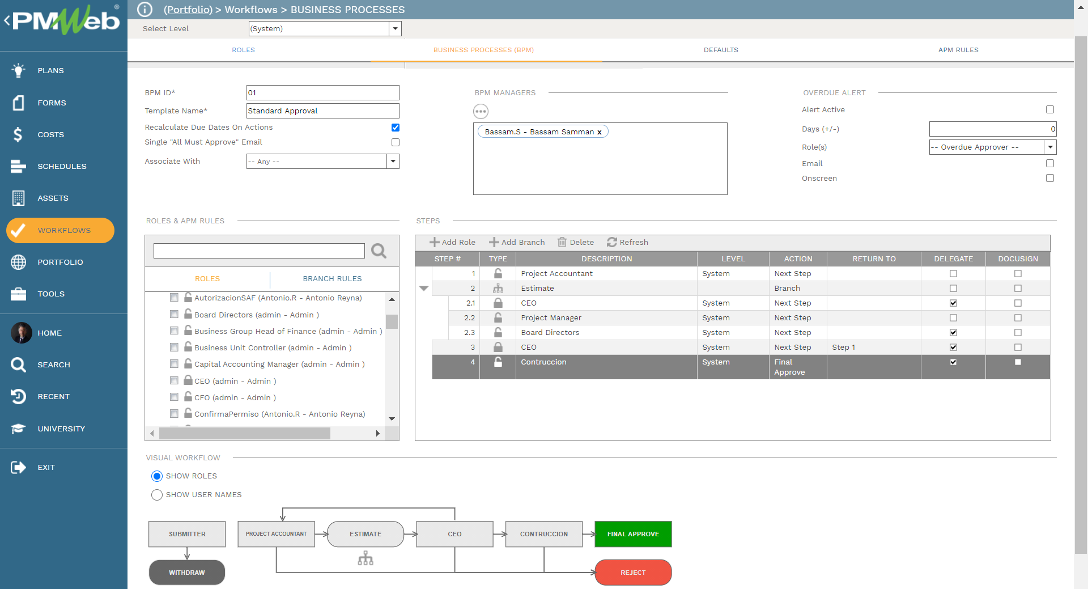1089x589 pixels.
Task: Select the Show User Names option
Action: point(157,495)
